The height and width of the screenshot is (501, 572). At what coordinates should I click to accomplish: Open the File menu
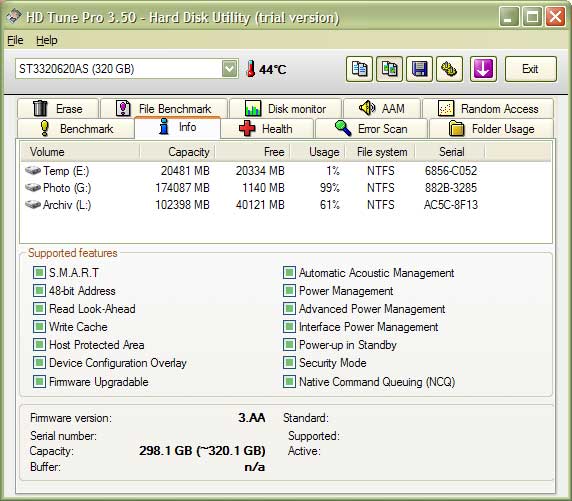point(15,40)
